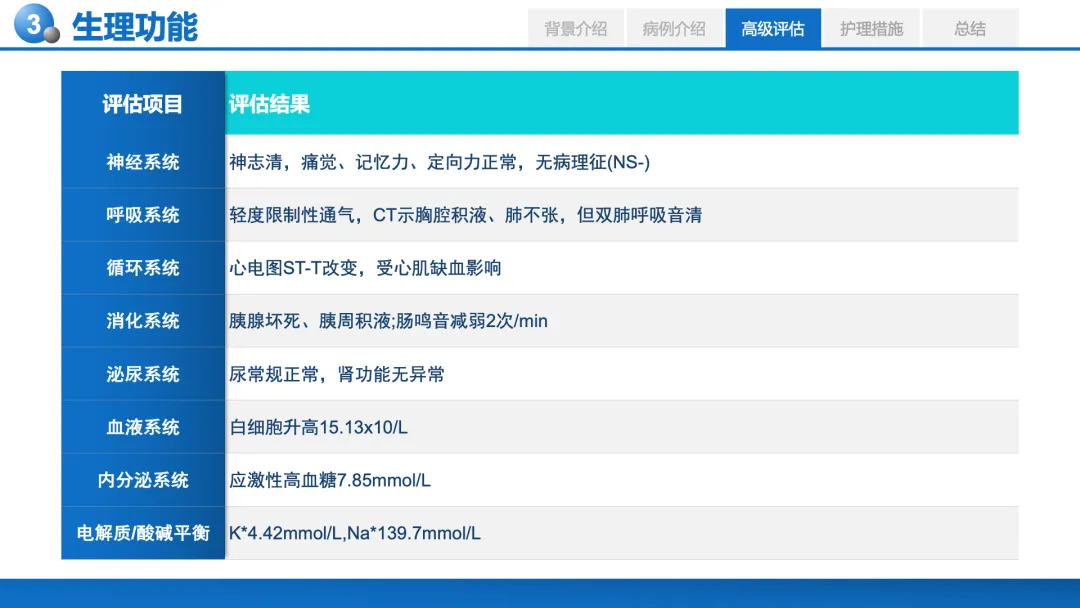Click the 血液系统 row label
Viewport: 1080px width, 608px height.
tap(143, 427)
